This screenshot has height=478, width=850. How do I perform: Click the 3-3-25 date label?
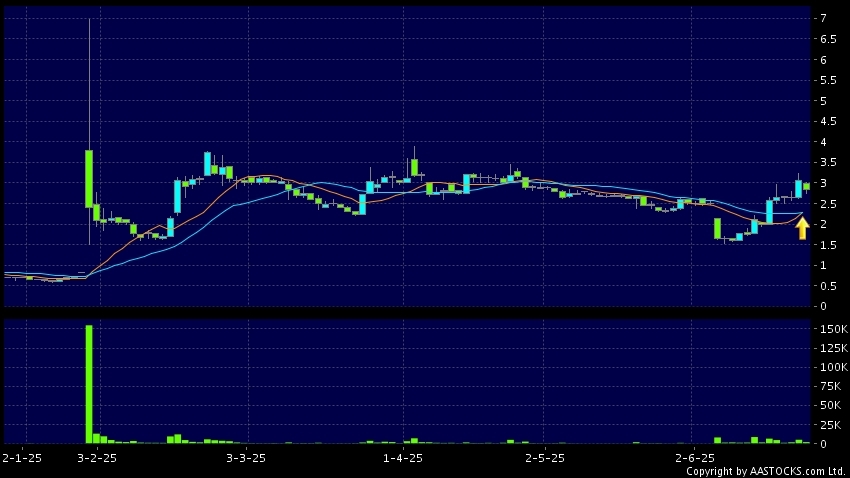pyautogui.click(x=246, y=458)
